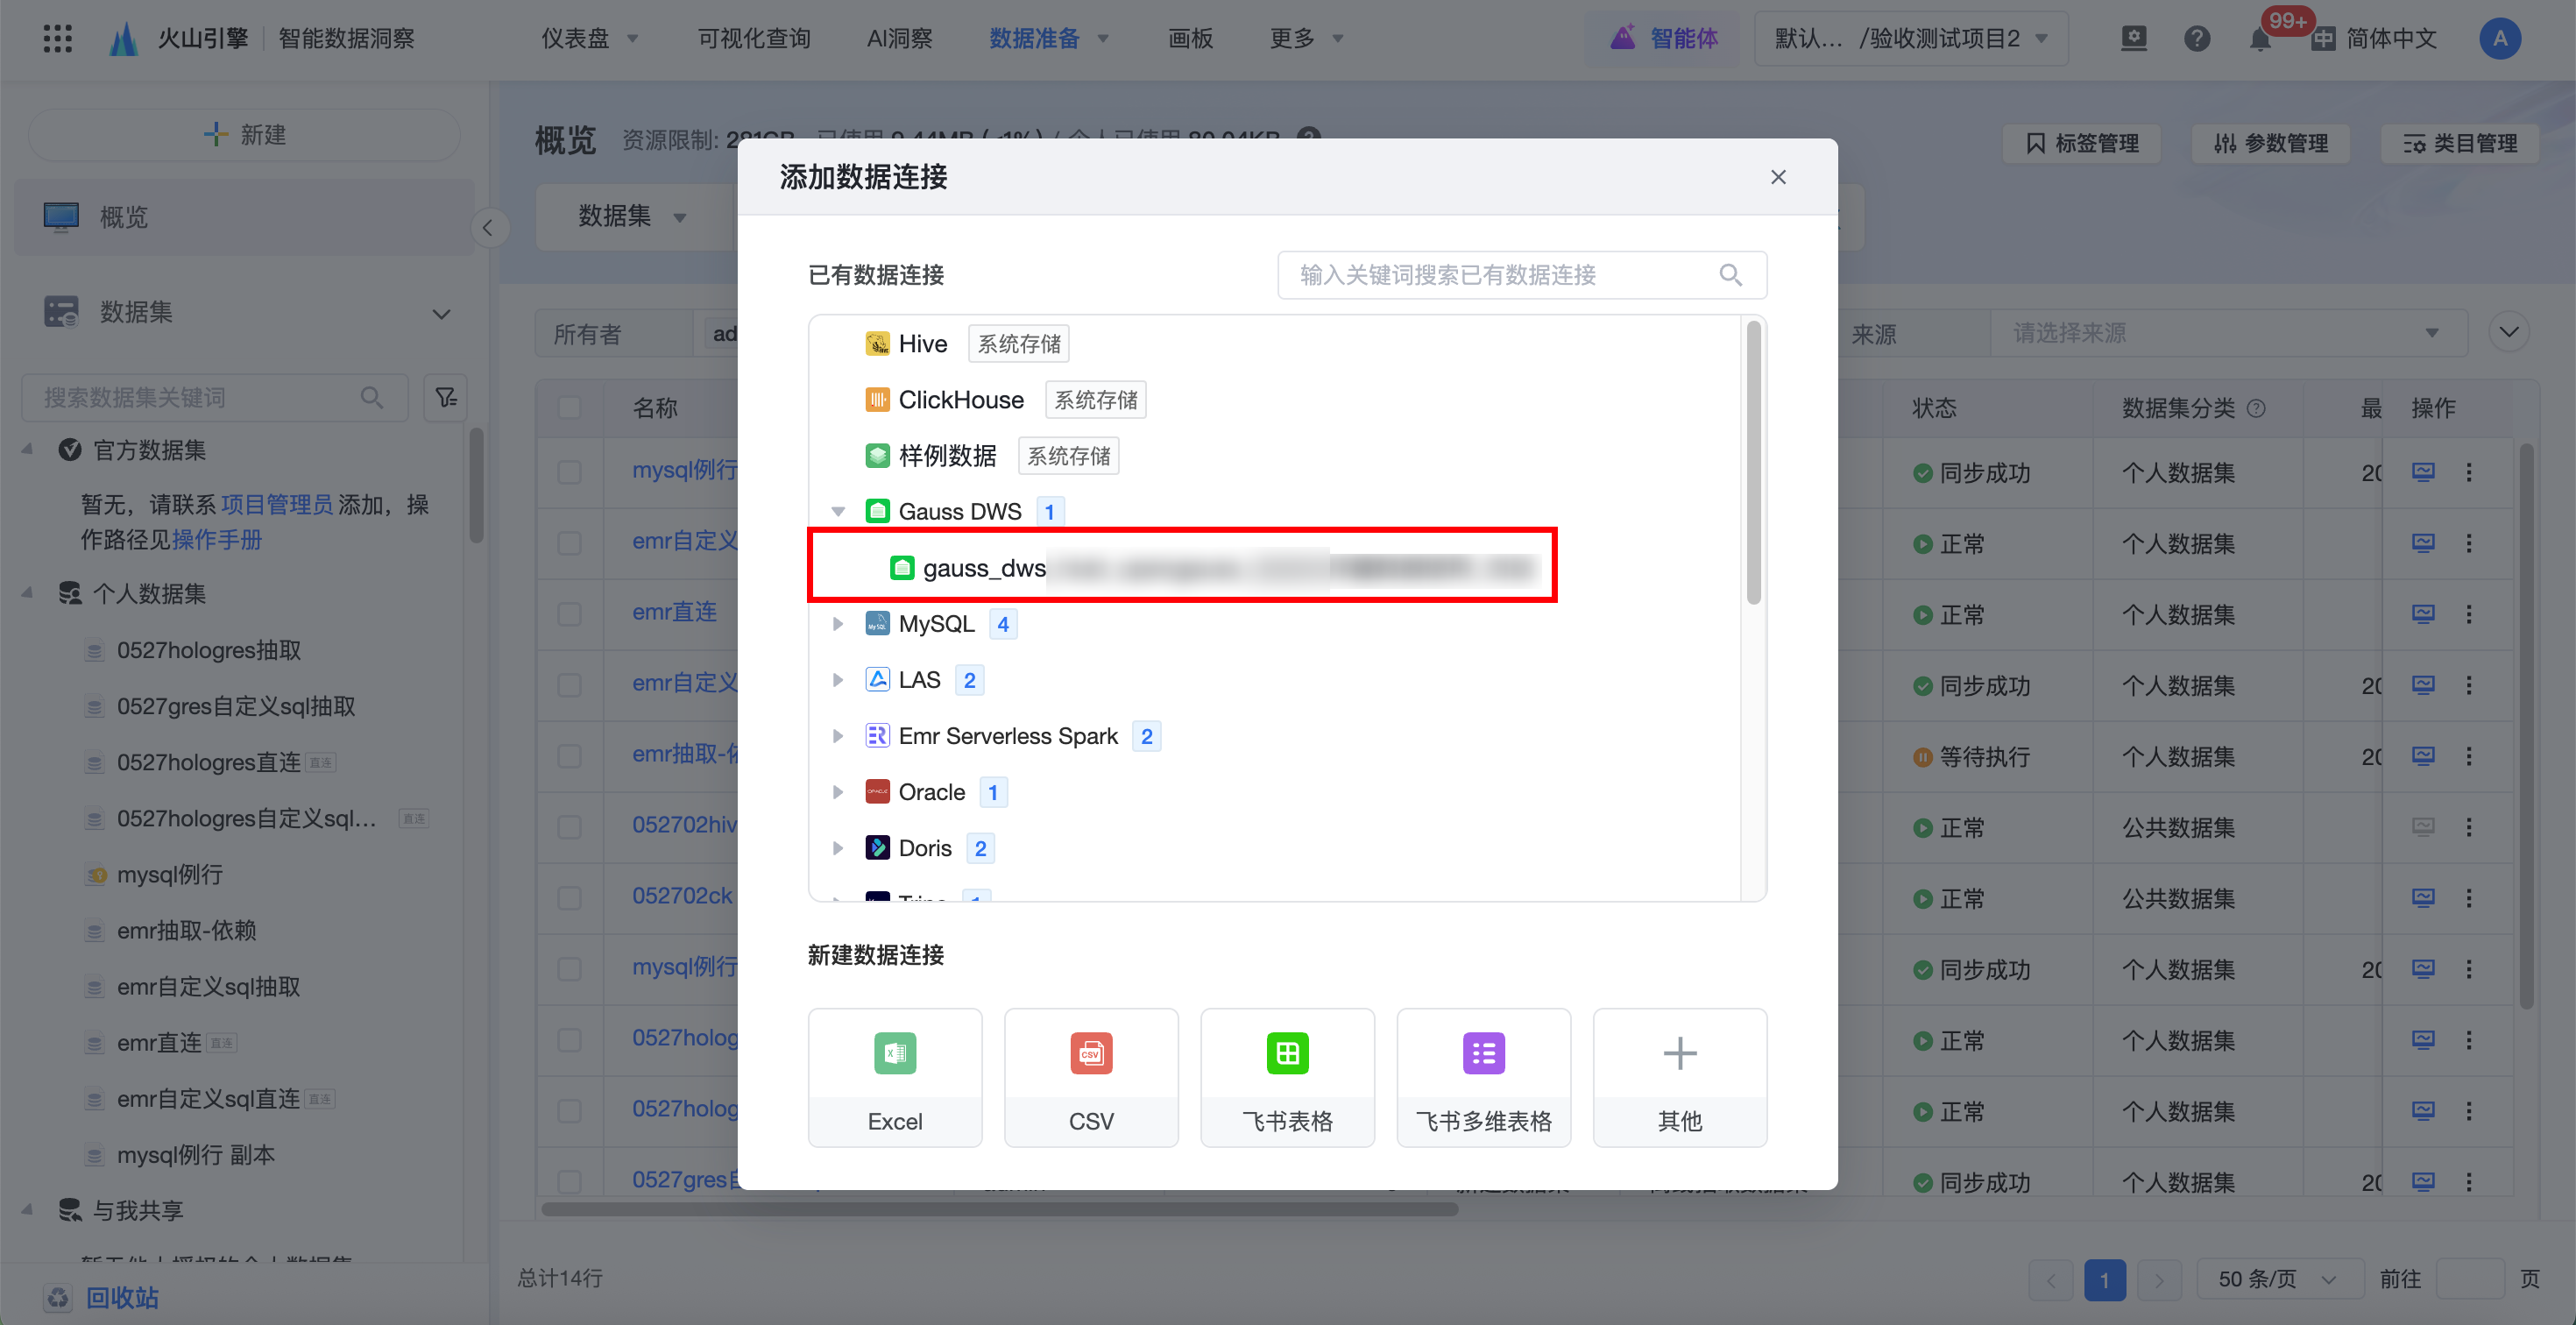Open the 更多 menu
Image resolution: width=2576 pixels, height=1325 pixels.
coord(1306,38)
